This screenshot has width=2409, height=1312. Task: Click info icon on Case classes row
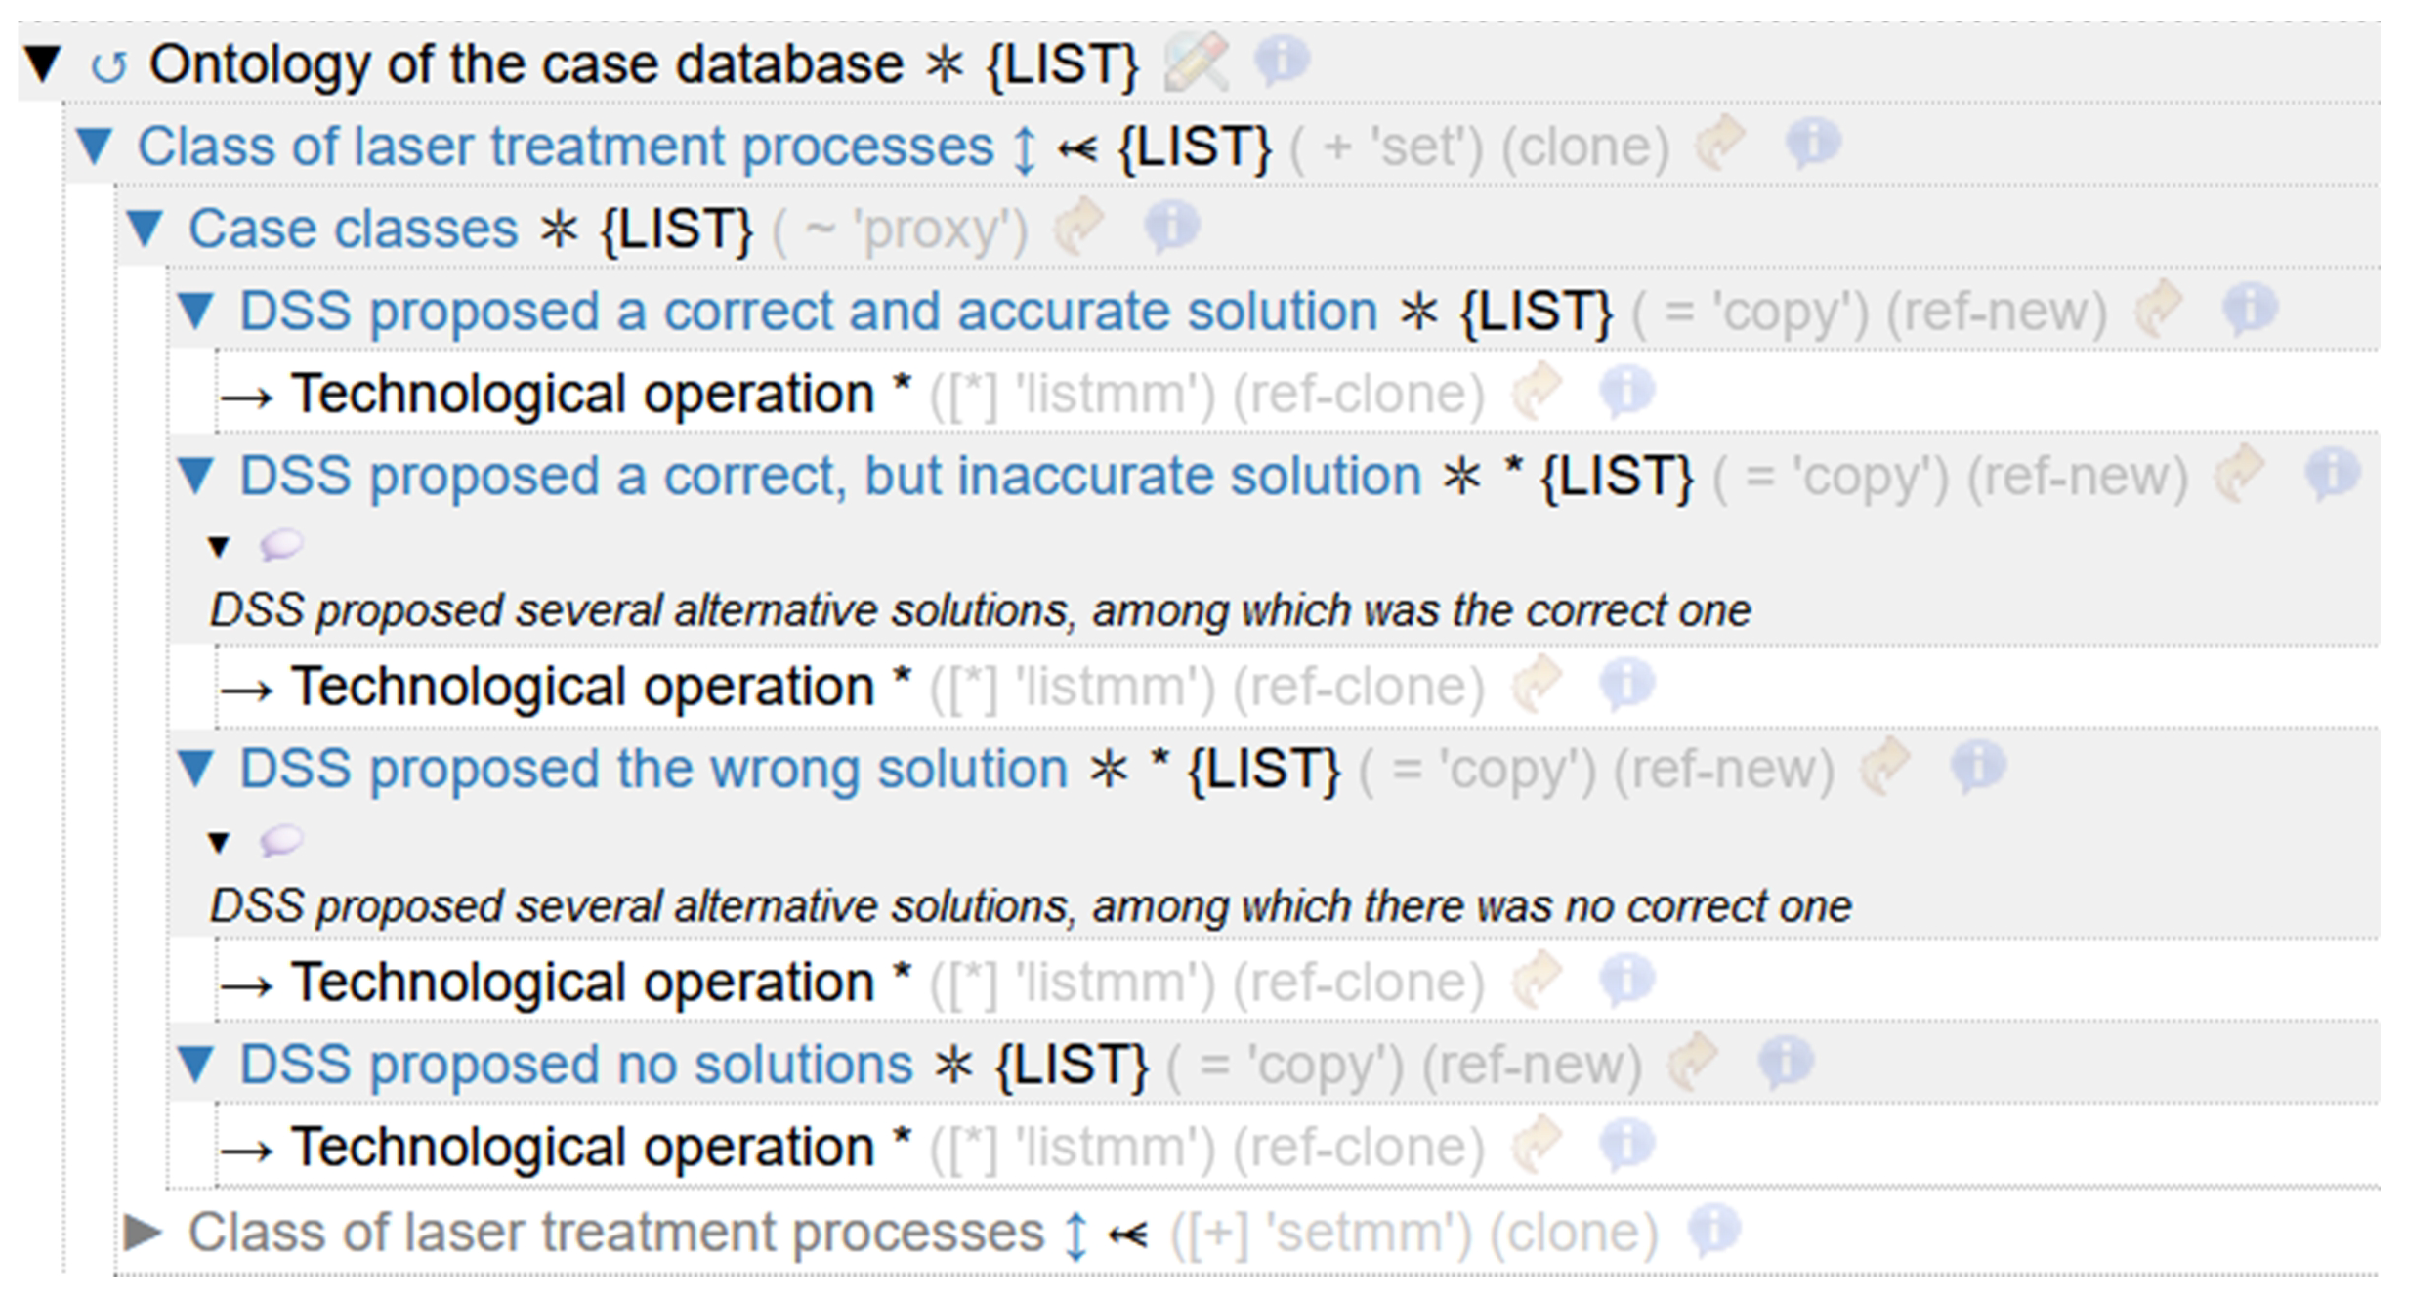tap(1171, 226)
